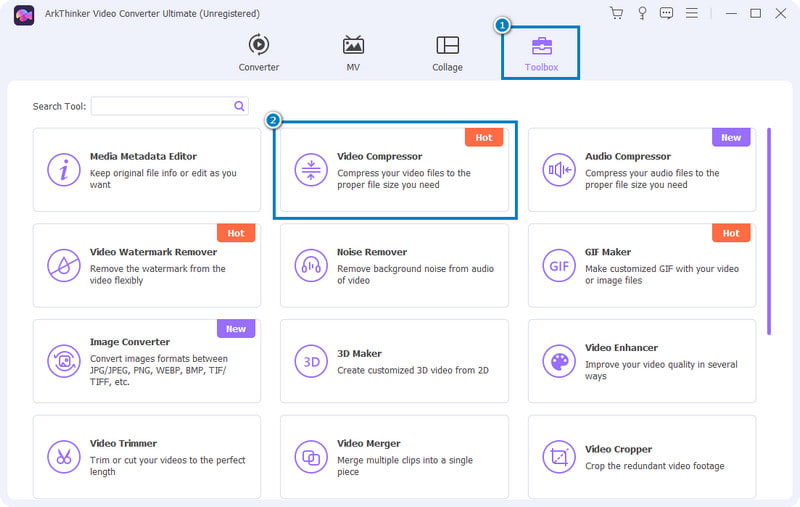Click the Video Cropper icon
Screen dimensions: 800x507
coord(559,457)
